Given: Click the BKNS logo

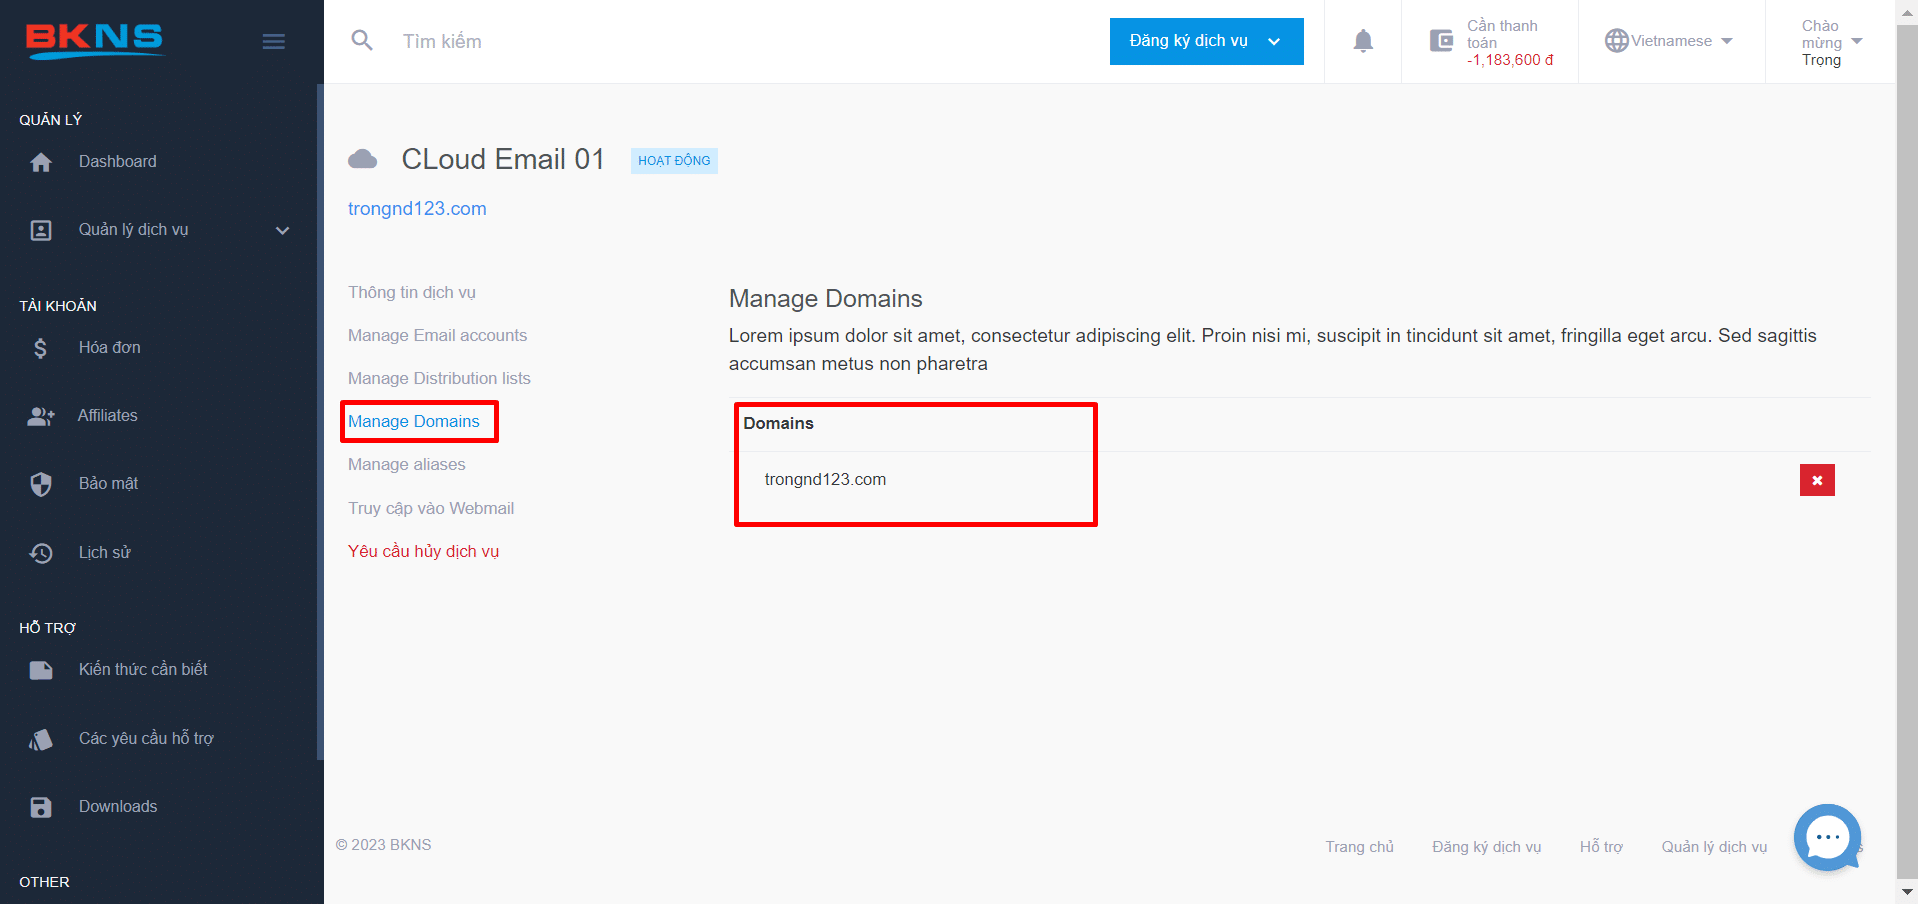Looking at the screenshot, I should point(95,41).
